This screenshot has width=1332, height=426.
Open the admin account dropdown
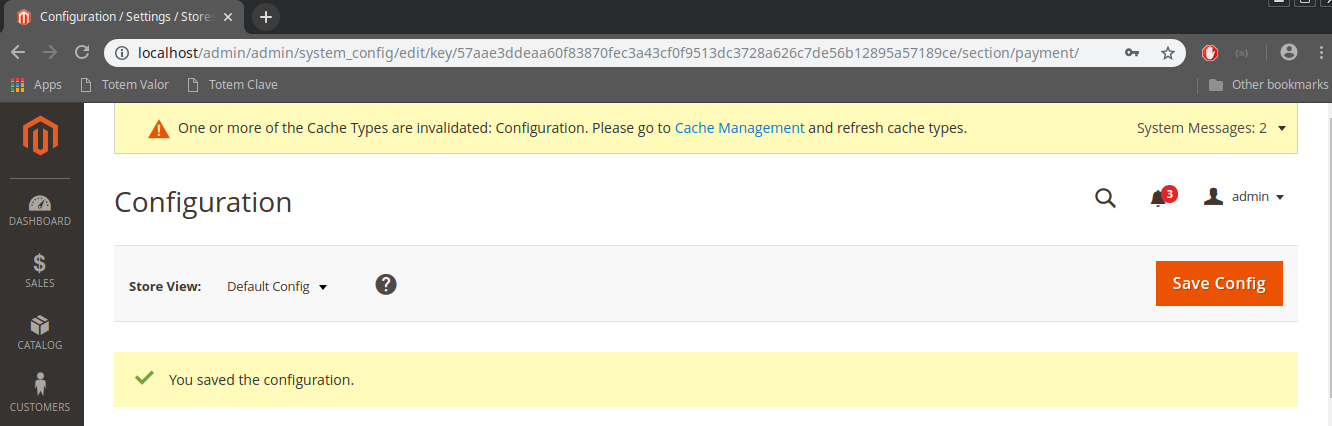point(1244,197)
